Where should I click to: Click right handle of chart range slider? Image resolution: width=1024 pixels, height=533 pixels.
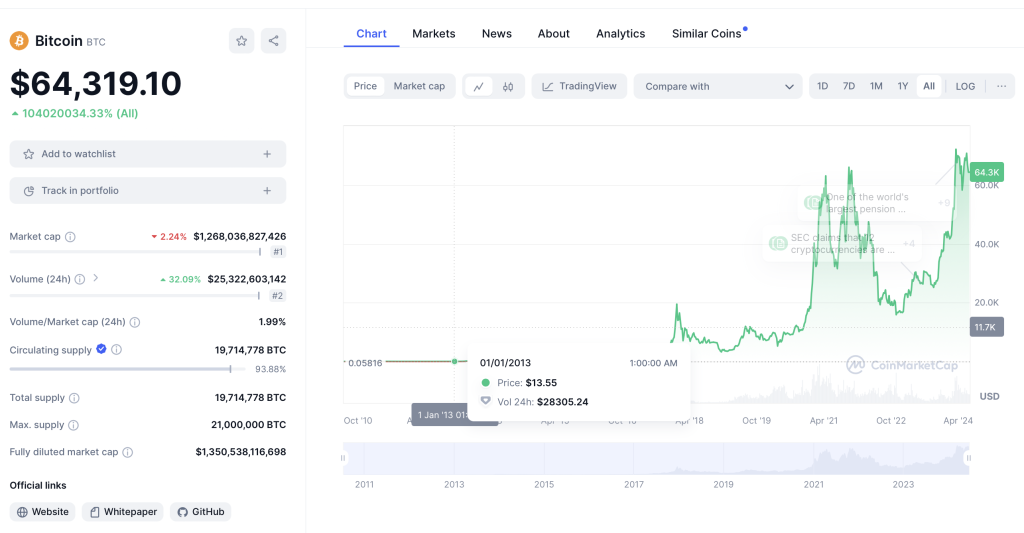pyautogui.click(x=968, y=459)
